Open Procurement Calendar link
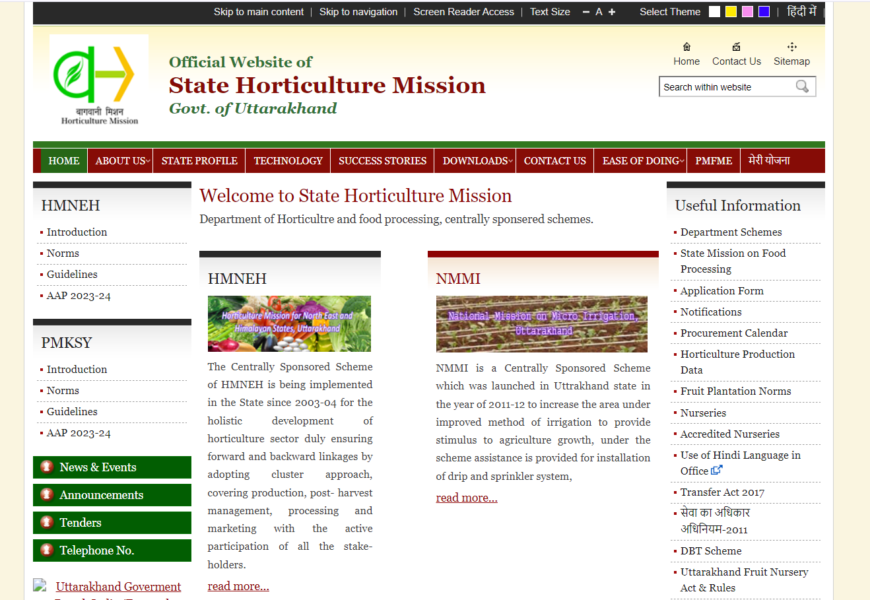Image resolution: width=870 pixels, height=600 pixels. point(734,333)
